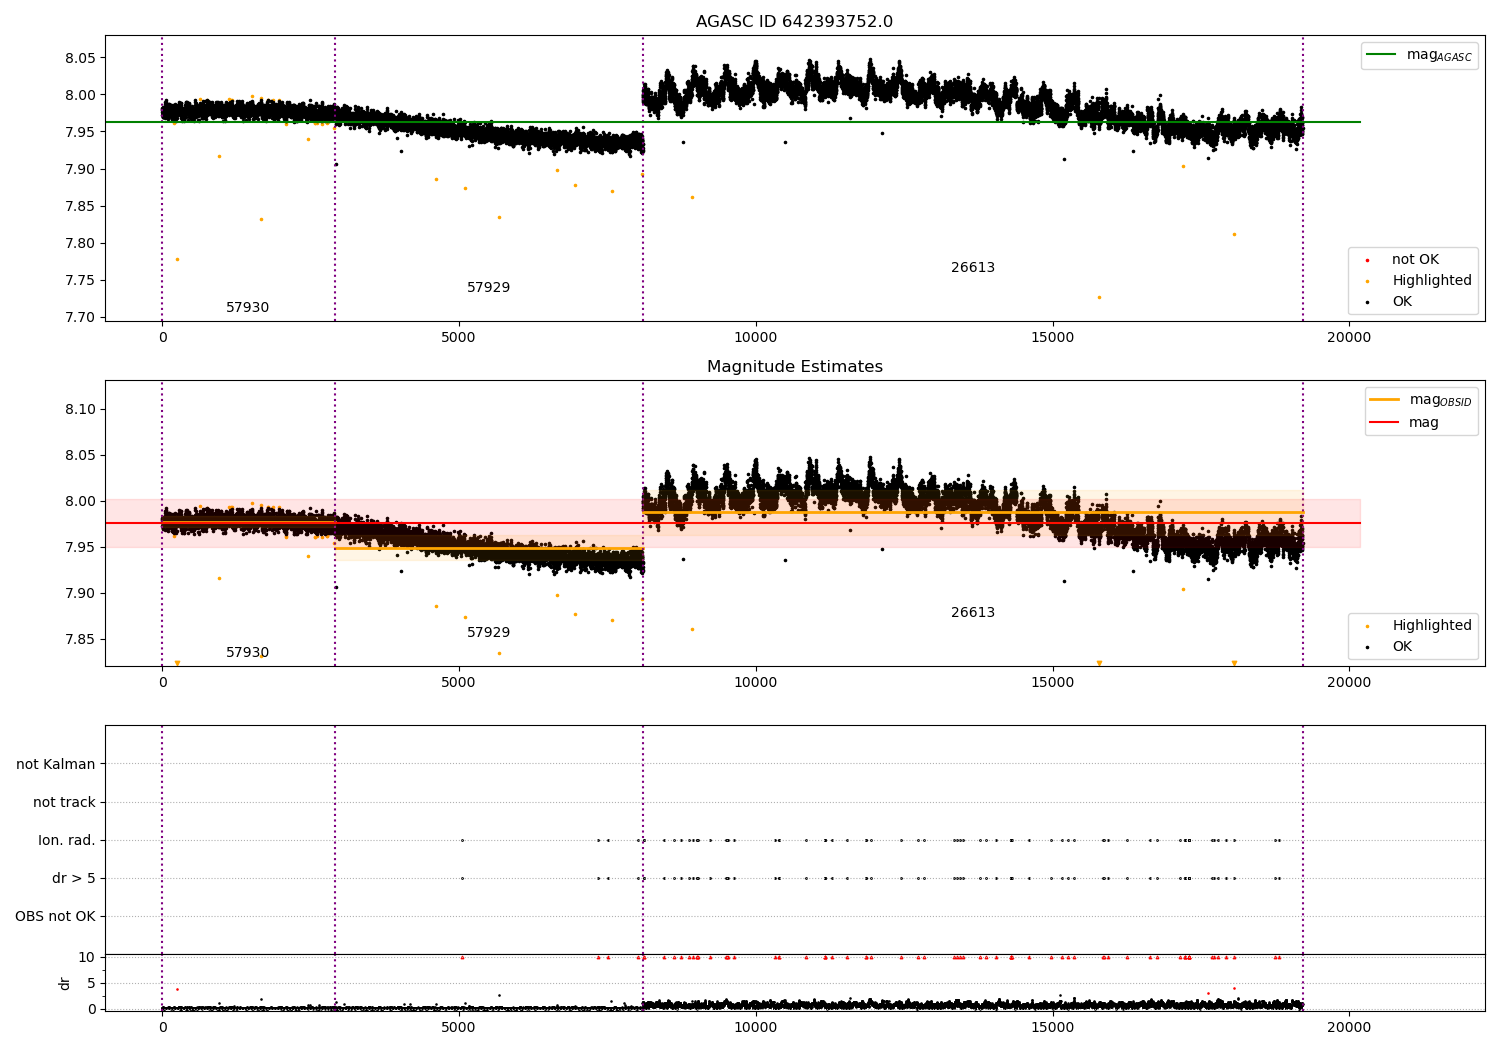Viewport: 1500px width, 1050px height.
Task: Click the "not track" row label
Action: point(64,803)
